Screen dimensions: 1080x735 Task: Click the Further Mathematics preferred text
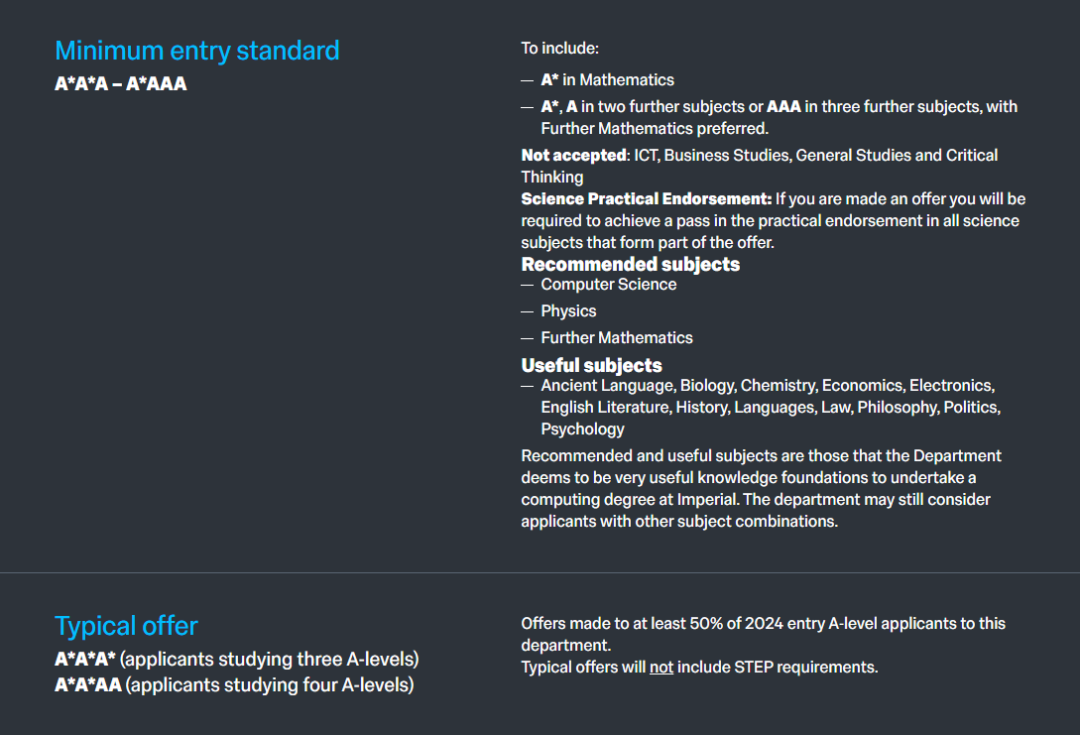655,128
